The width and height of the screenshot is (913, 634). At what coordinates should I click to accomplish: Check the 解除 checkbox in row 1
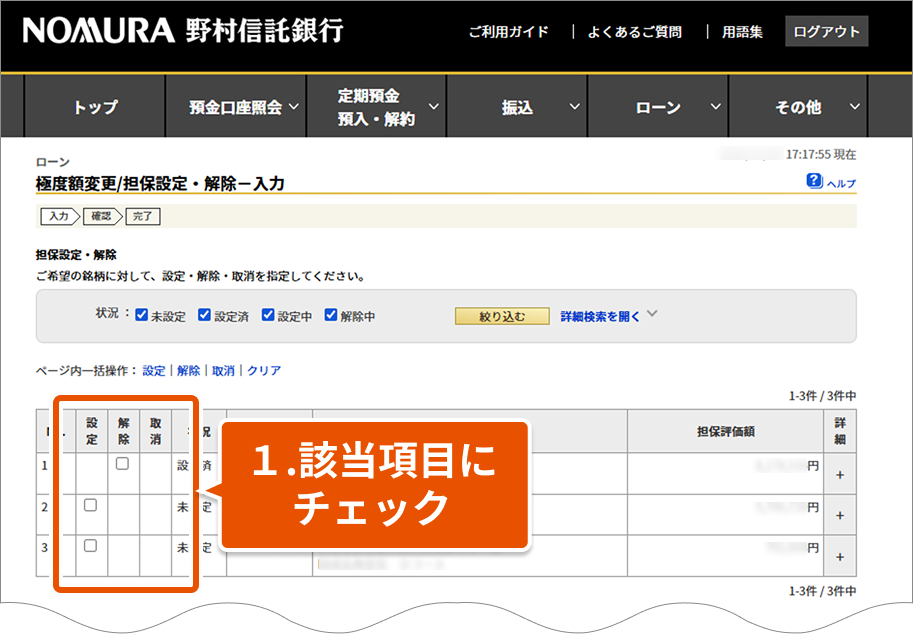point(122,464)
